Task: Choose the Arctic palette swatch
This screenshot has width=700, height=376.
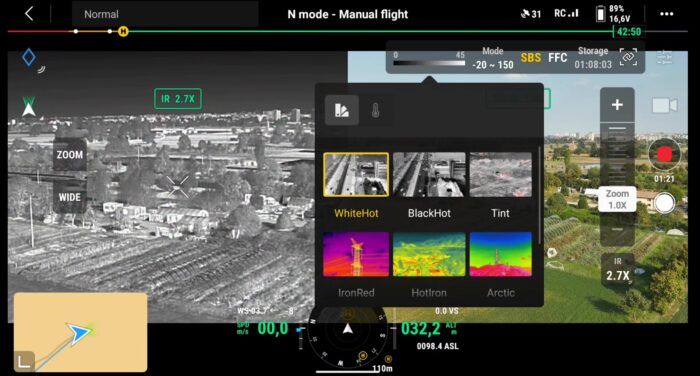Action: point(500,254)
